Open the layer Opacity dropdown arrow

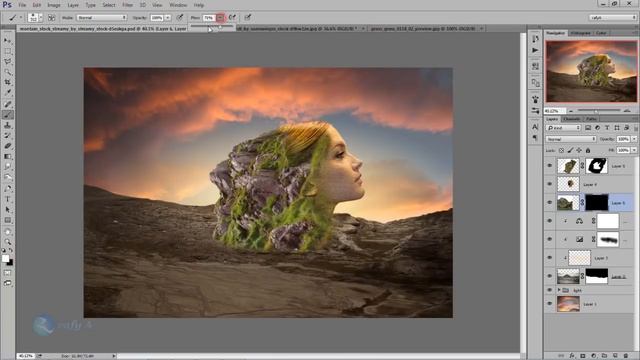coord(634,139)
